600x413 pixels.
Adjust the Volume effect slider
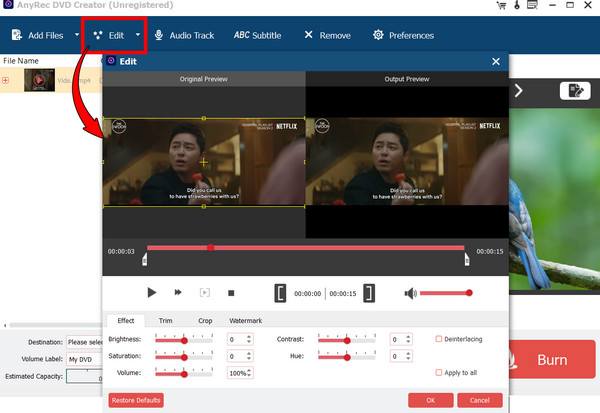(x=184, y=373)
